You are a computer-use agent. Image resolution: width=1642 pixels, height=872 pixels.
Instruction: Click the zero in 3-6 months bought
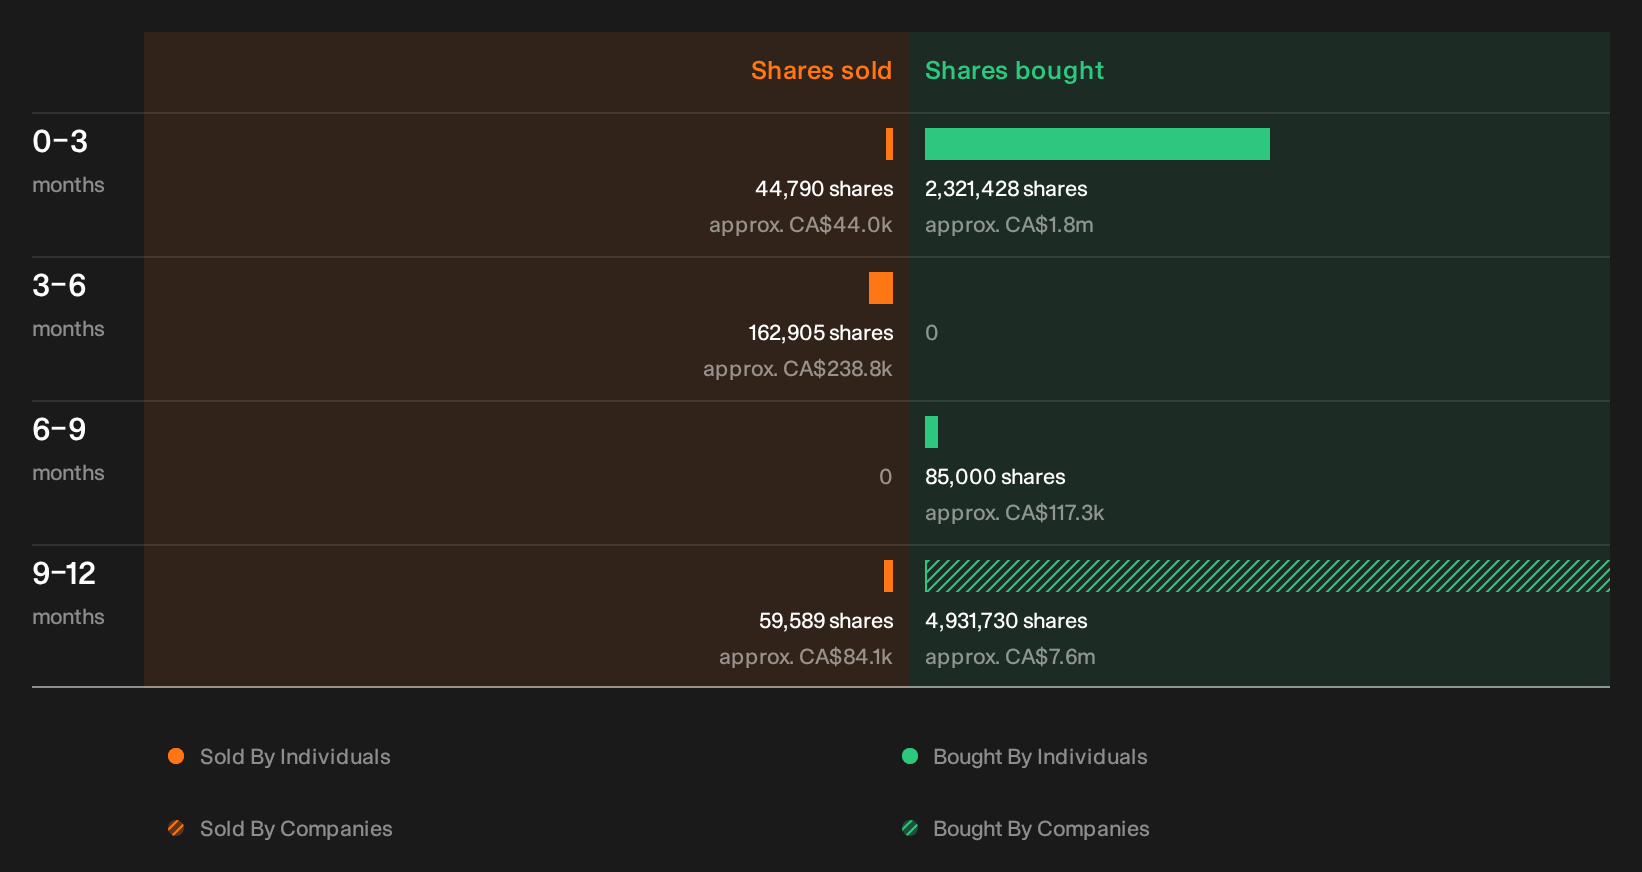(932, 333)
